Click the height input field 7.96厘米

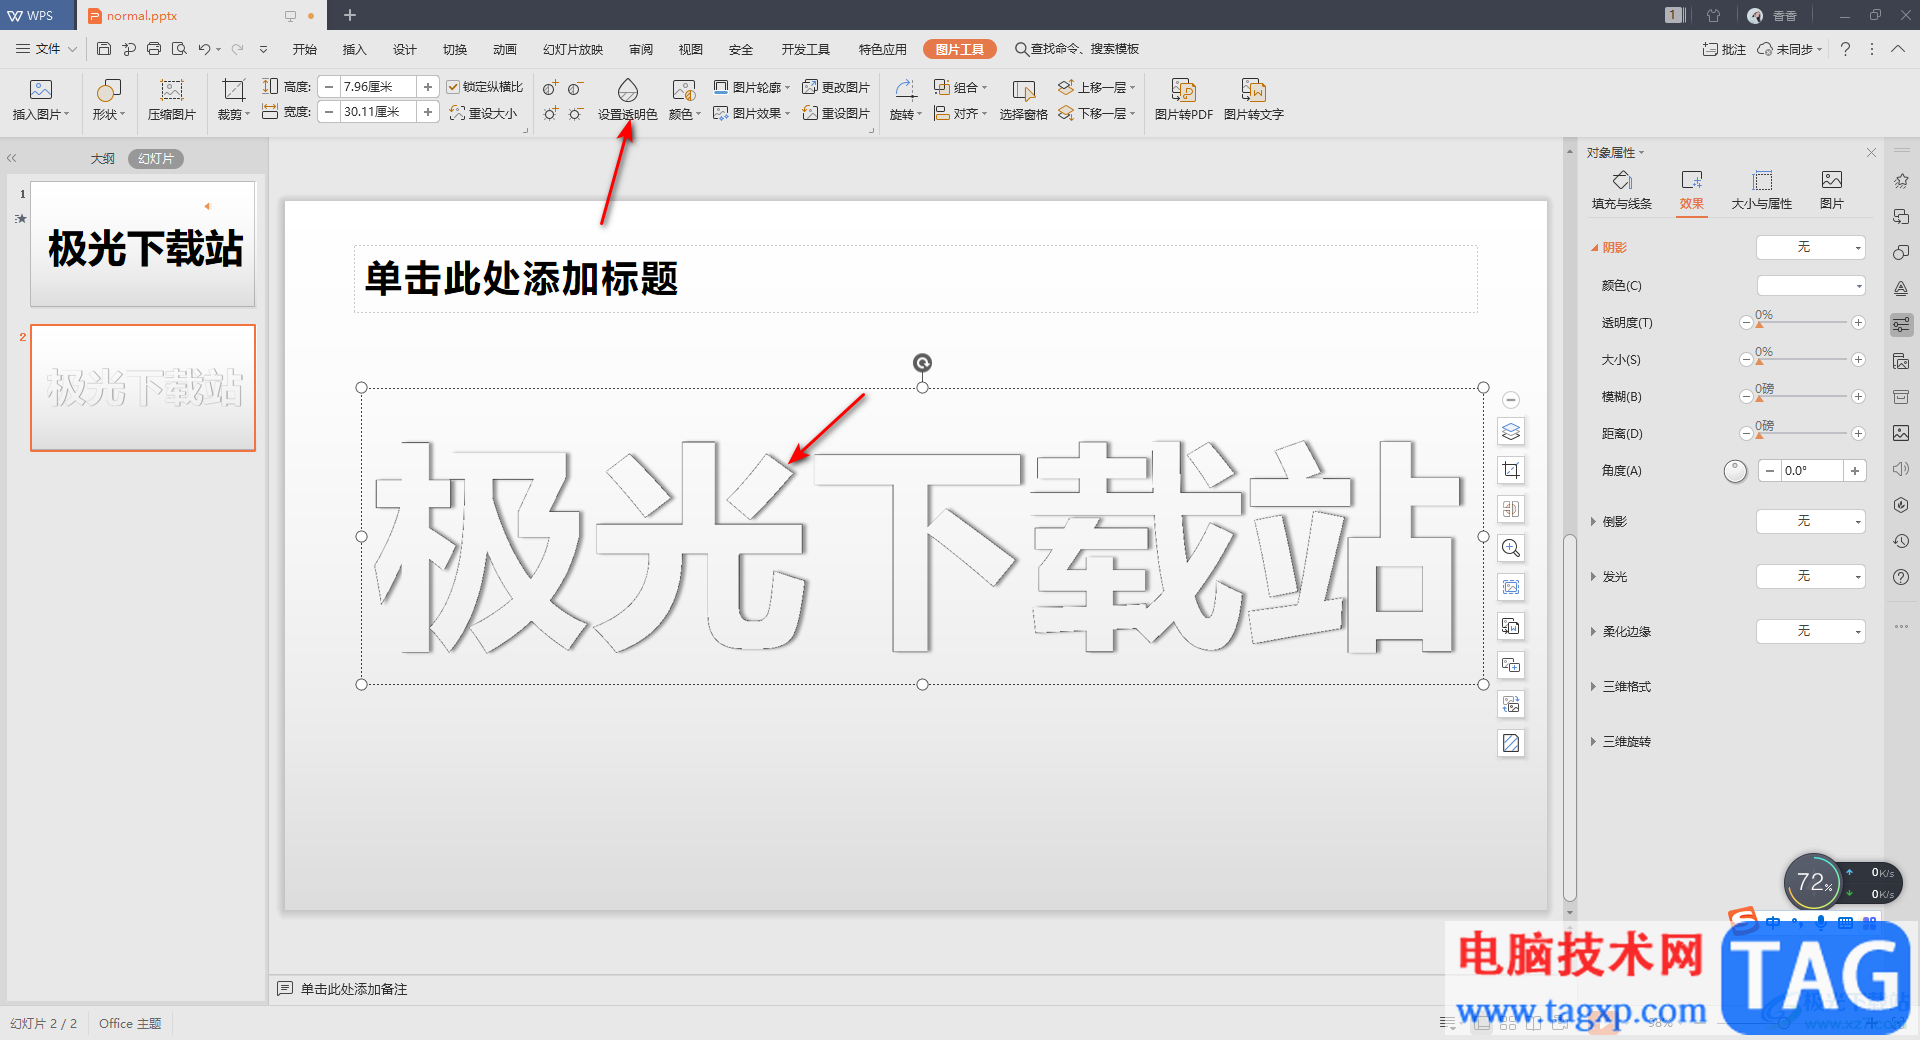(378, 87)
